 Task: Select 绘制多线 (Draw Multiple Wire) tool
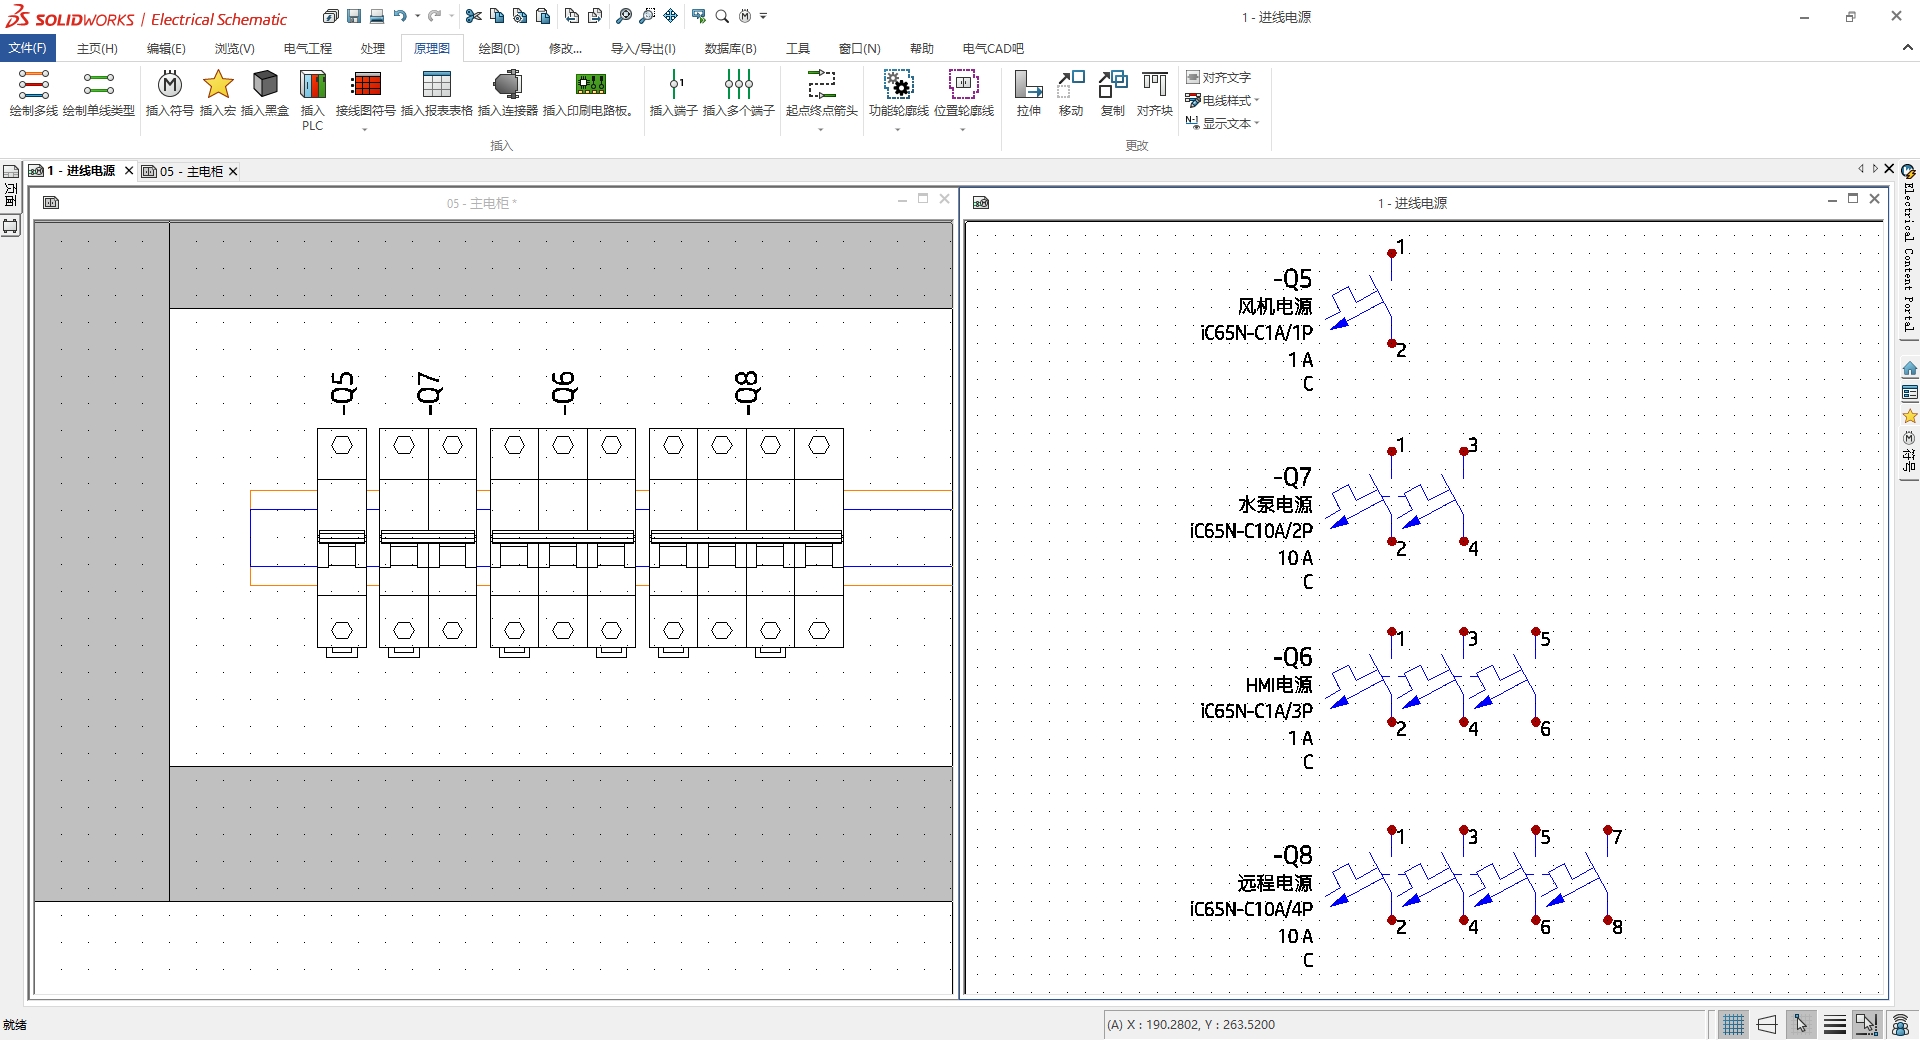(x=33, y=84)
